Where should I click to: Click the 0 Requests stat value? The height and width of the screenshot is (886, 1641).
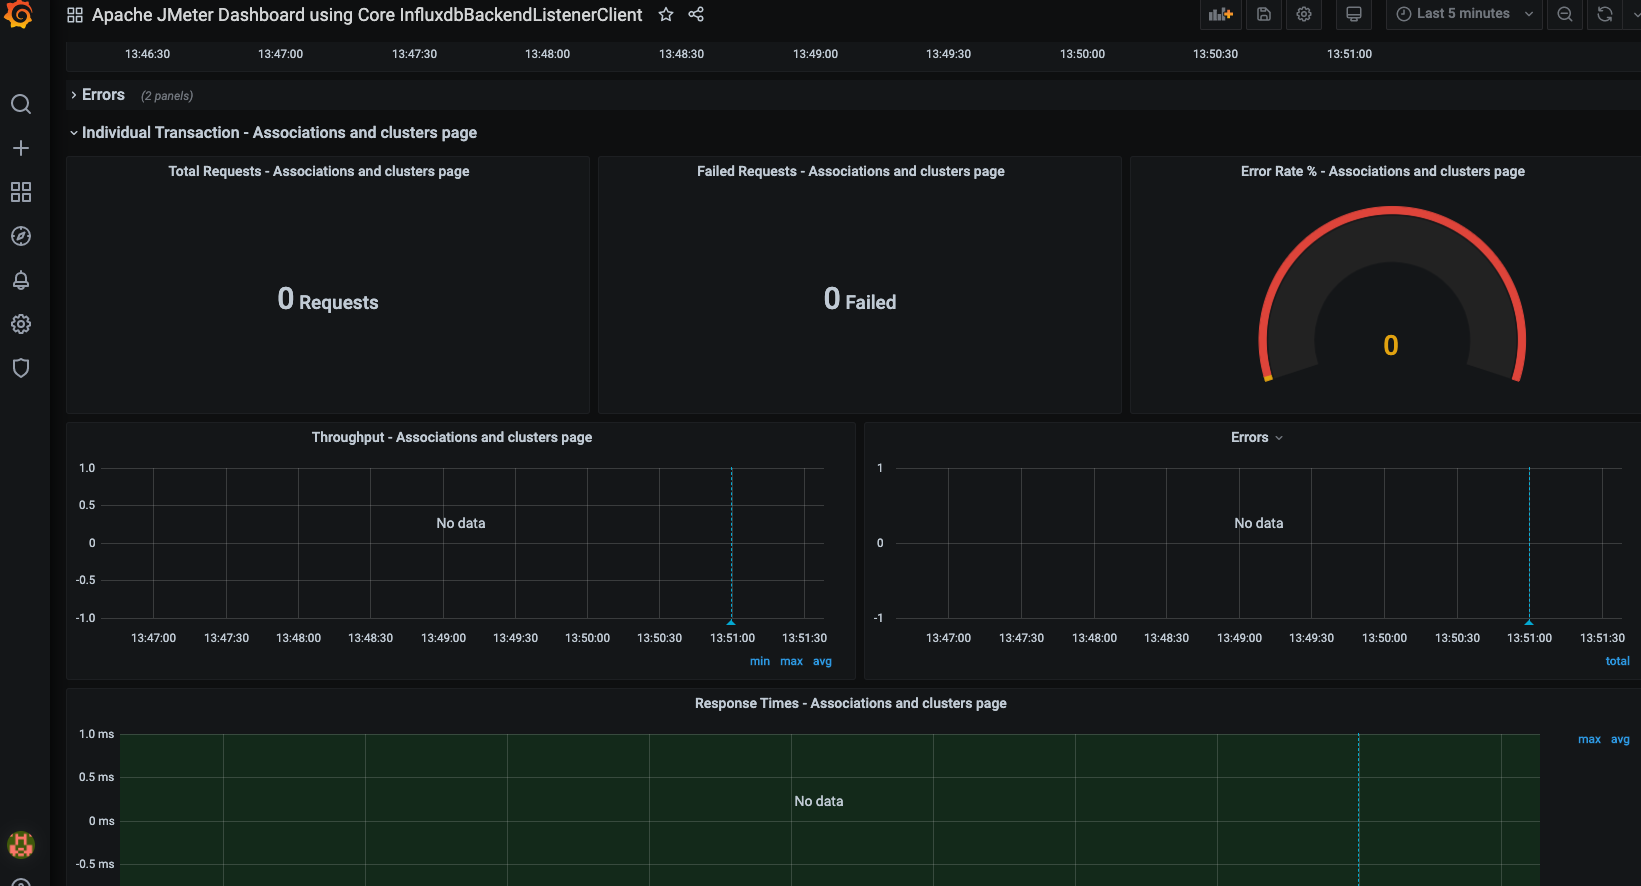328,299
